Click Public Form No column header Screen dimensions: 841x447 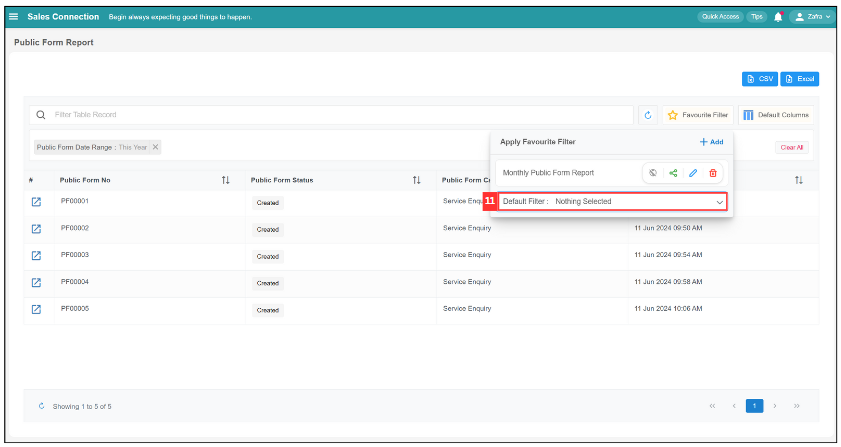(x=85, y=180)
